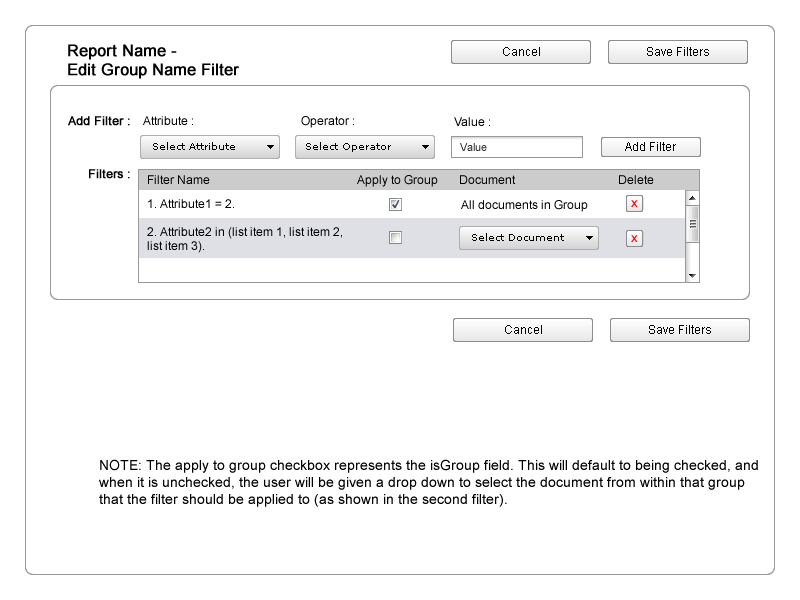
Task: Delete the Attribute1 = 2 filter
Action: pos(634,204)
